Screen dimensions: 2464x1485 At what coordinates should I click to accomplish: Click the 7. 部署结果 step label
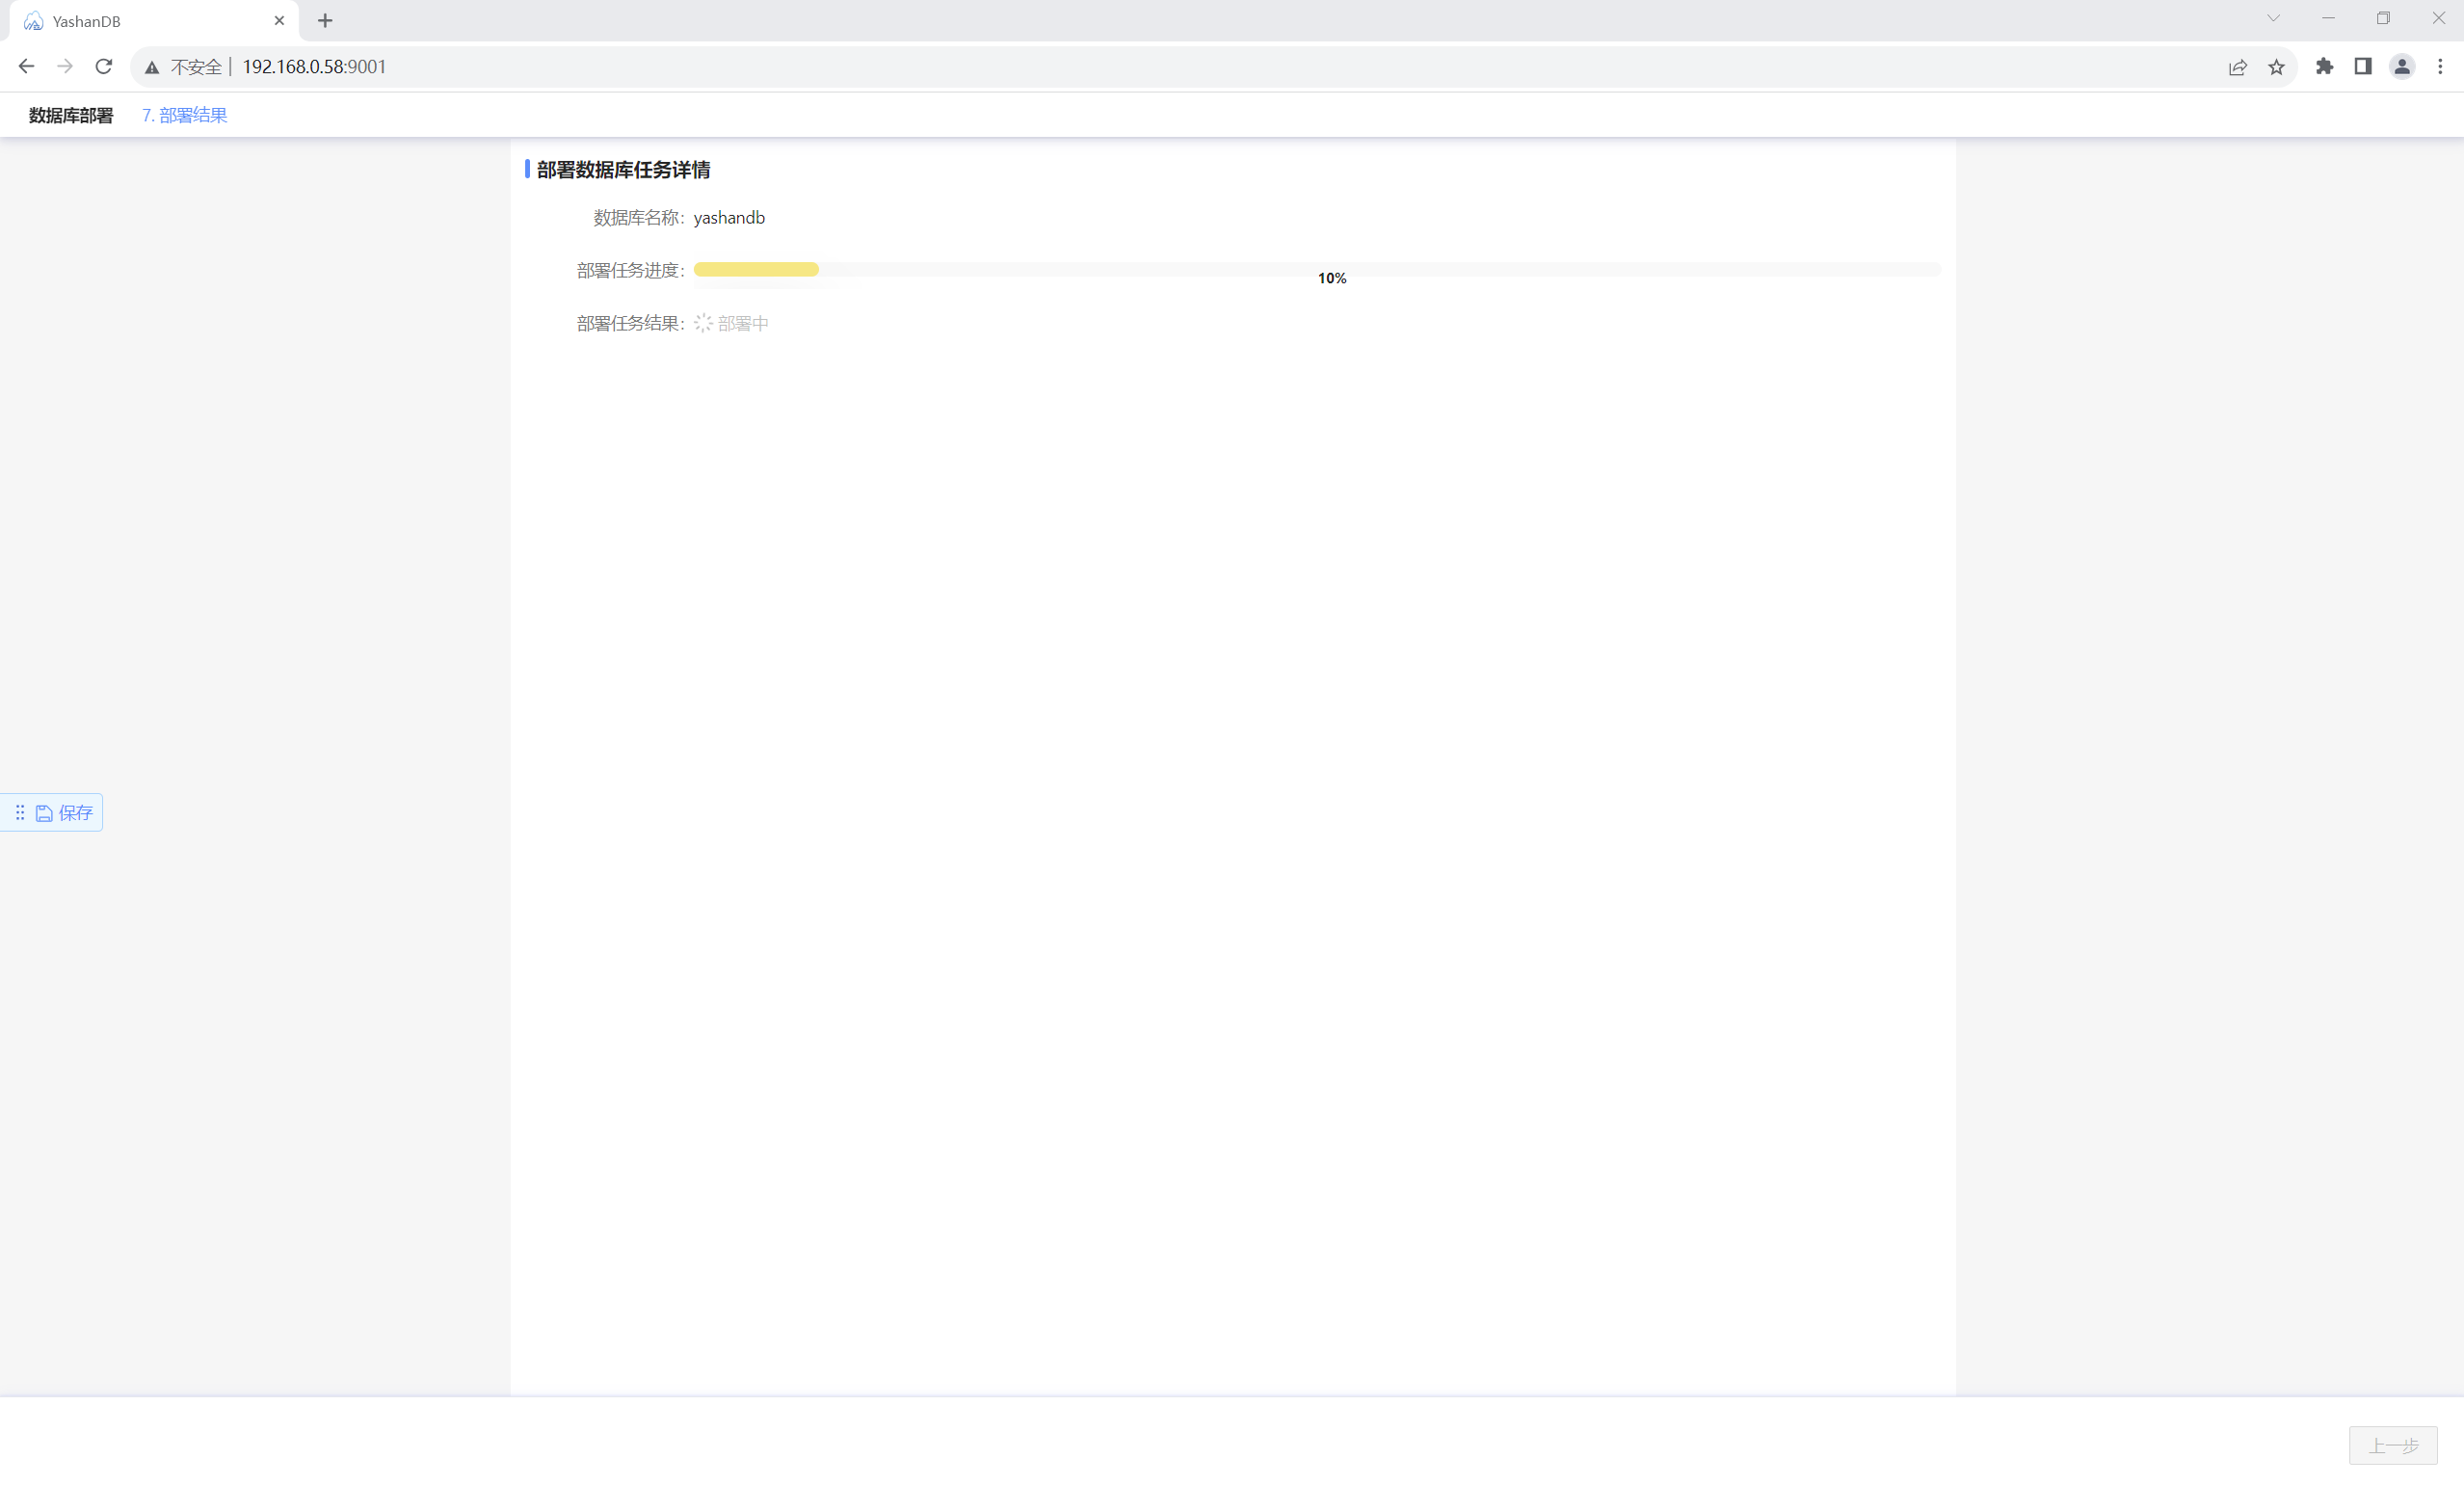(x=184, y=115)
